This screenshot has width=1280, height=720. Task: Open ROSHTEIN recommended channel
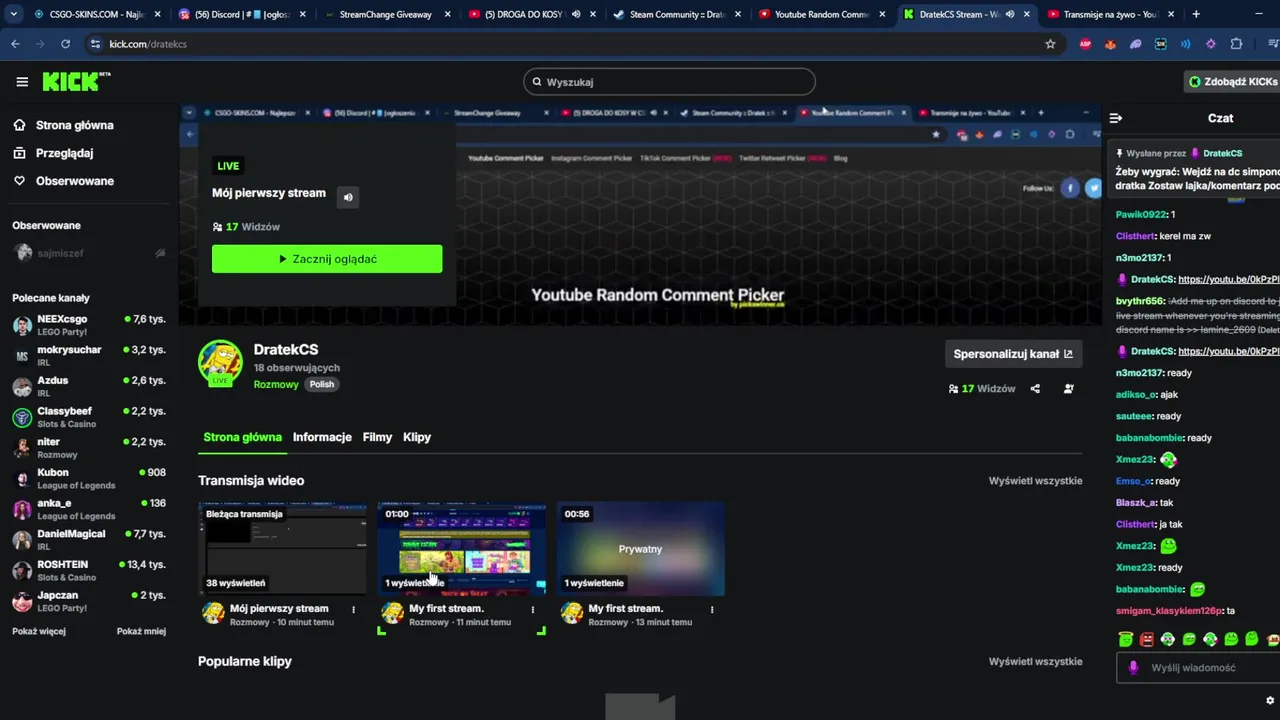89,570
